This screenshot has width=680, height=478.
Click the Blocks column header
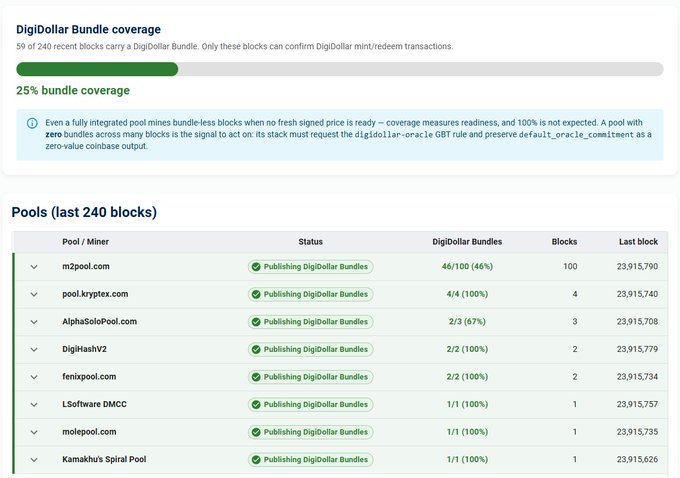[564, 242]
